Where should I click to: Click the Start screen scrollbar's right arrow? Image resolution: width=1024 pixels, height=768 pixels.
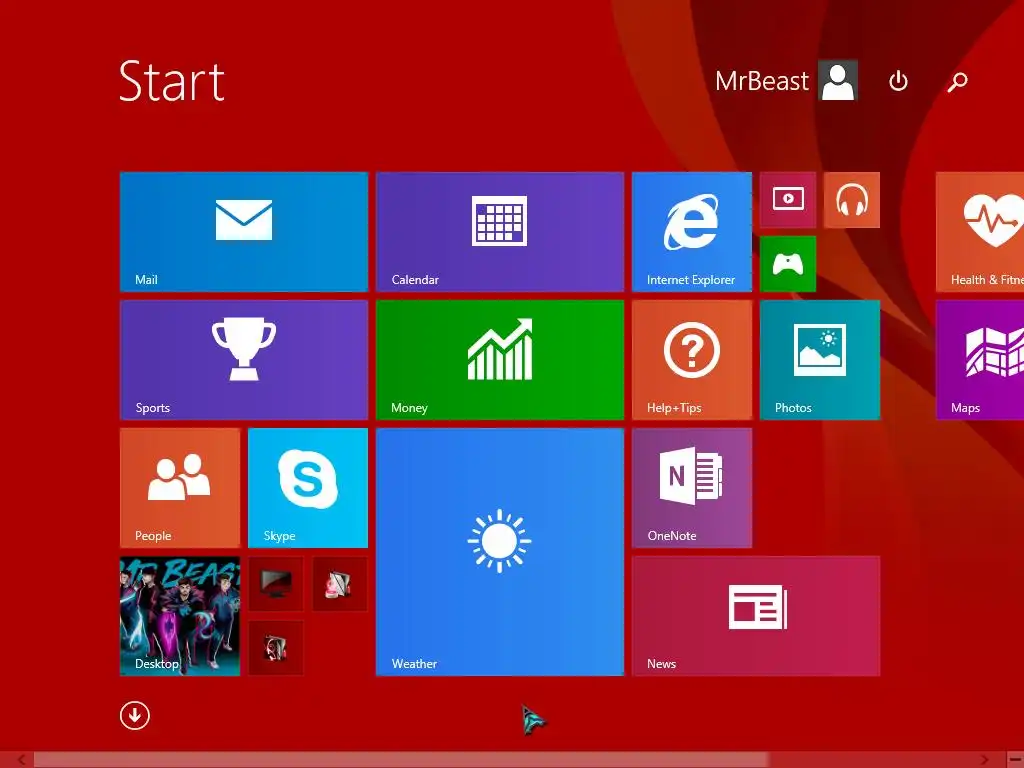click(x=985, y=760)
